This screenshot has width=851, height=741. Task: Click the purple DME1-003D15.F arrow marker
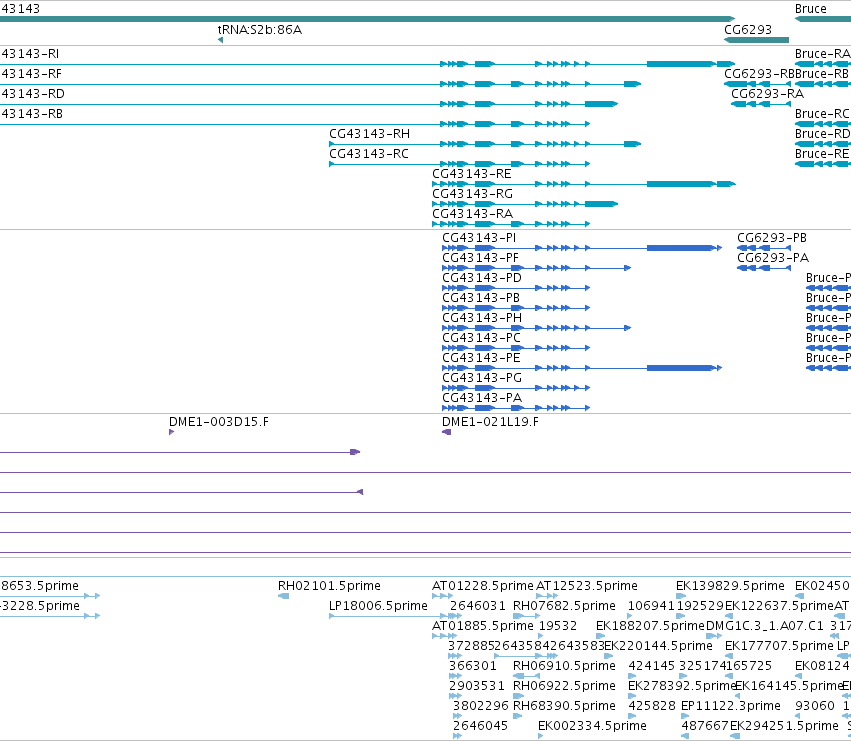click(172, 432)
